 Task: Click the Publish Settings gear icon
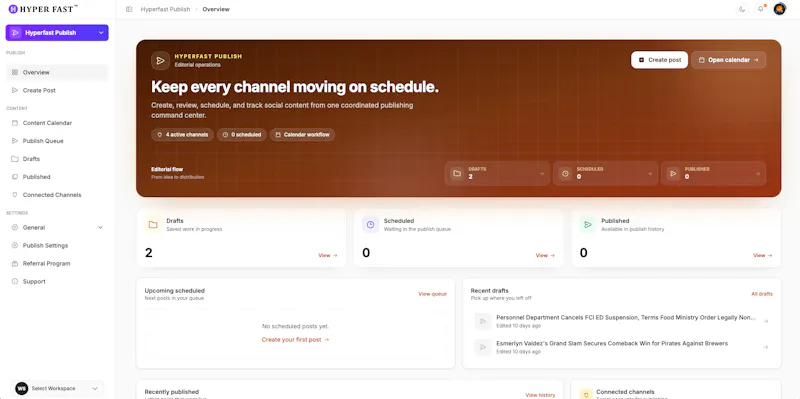[x=15, y=245]
